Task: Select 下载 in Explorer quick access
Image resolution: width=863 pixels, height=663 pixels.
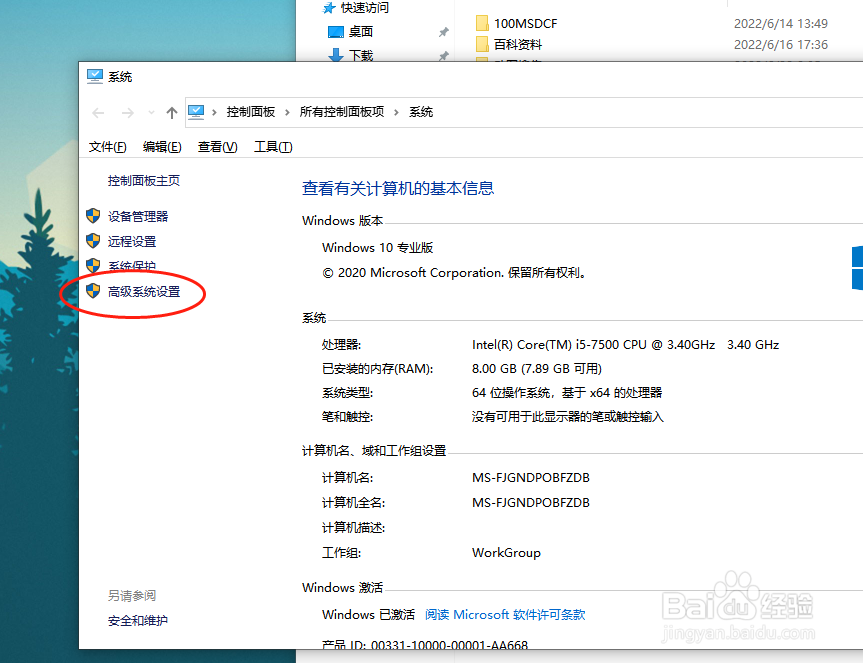Action: click(361, 56)
